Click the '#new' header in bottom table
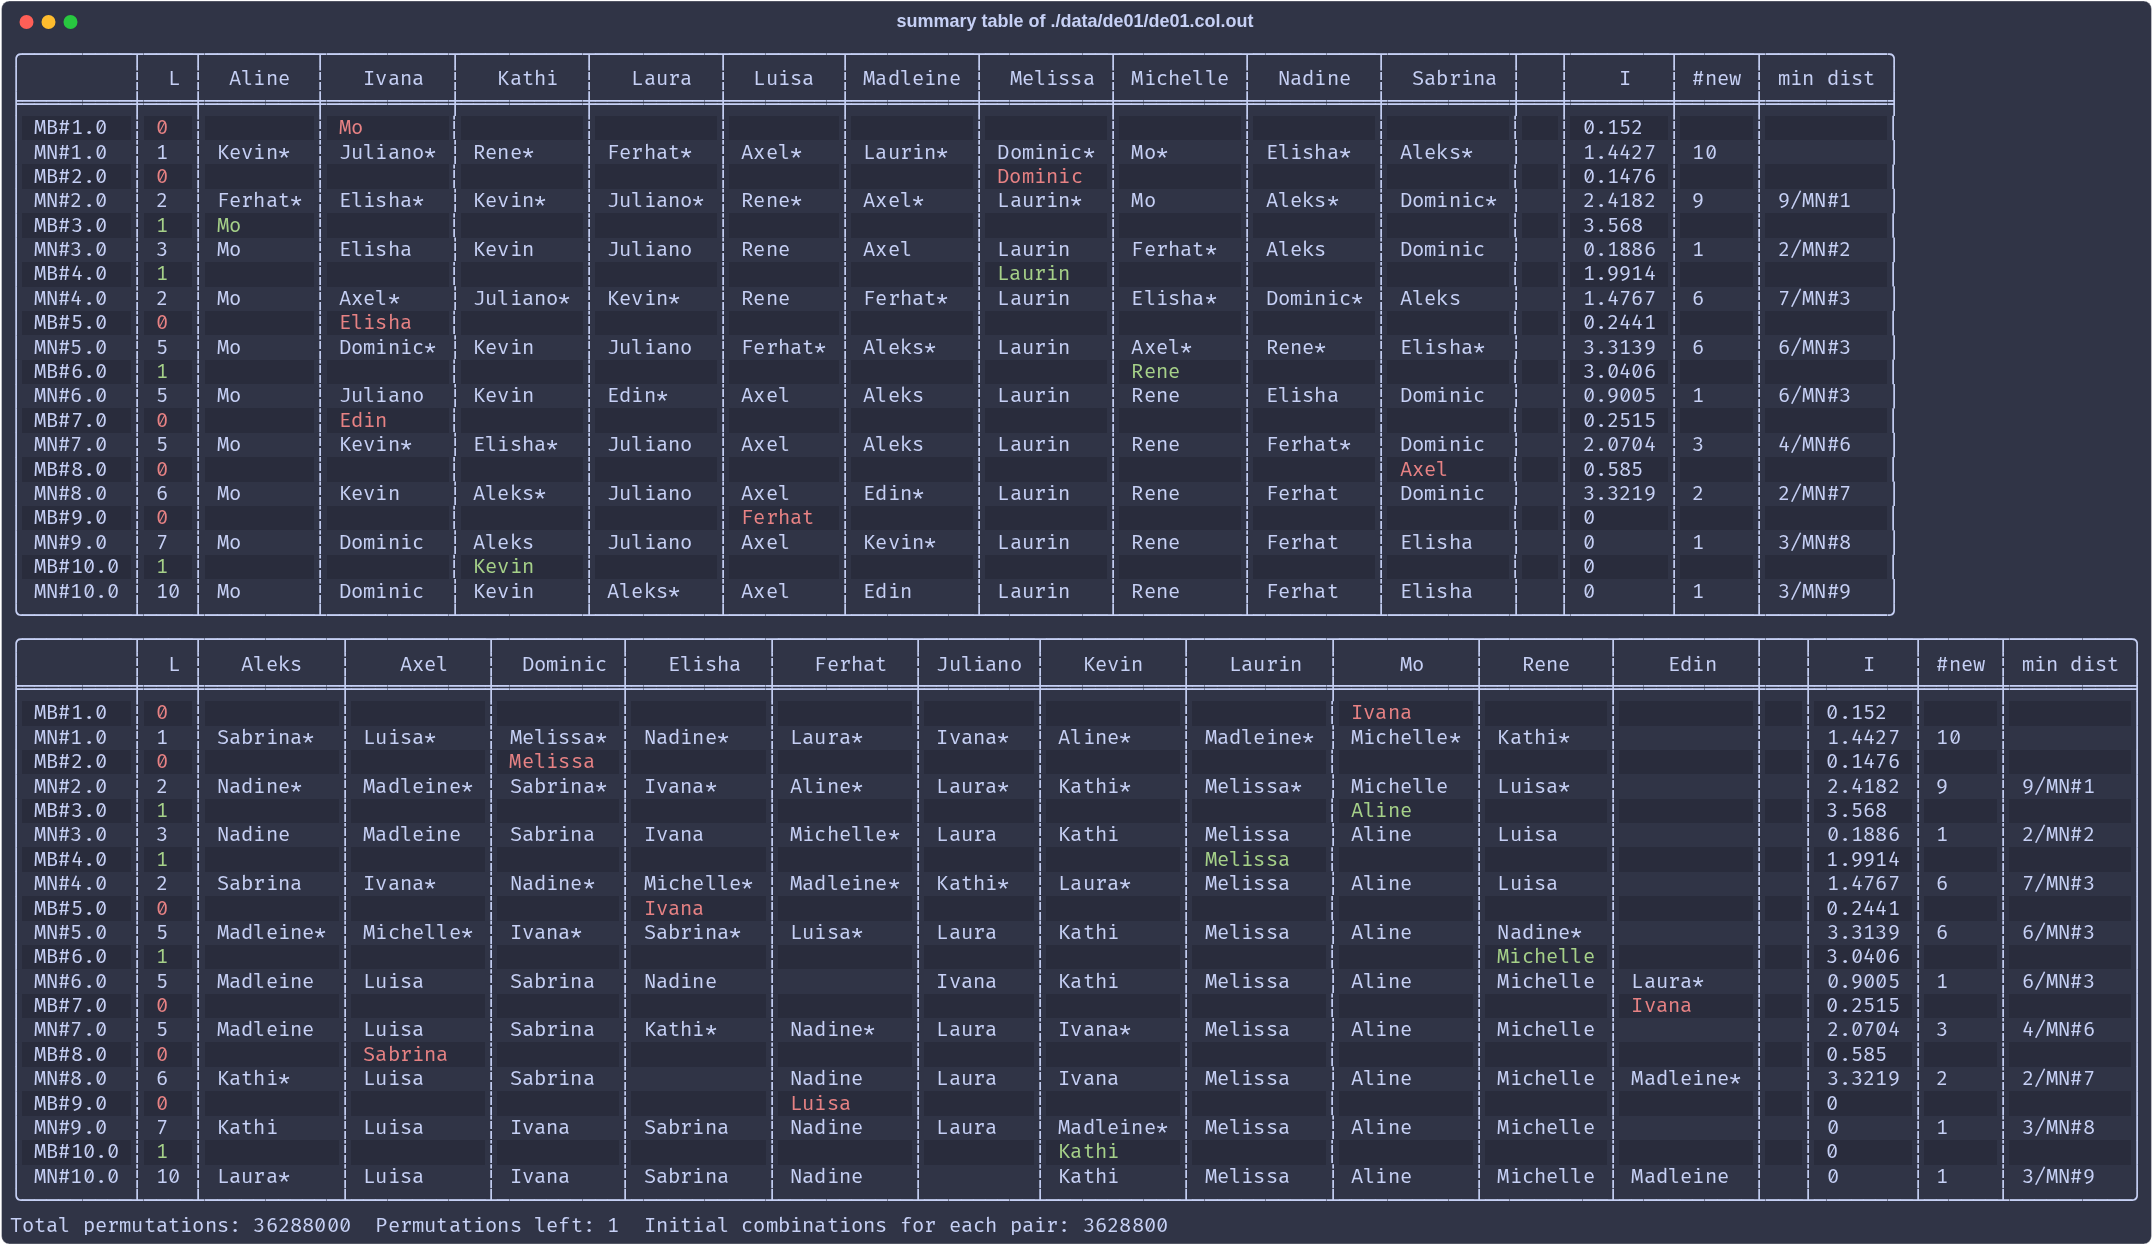This screenshot has width=2153, height=1245. click(x=1960, y=664)
